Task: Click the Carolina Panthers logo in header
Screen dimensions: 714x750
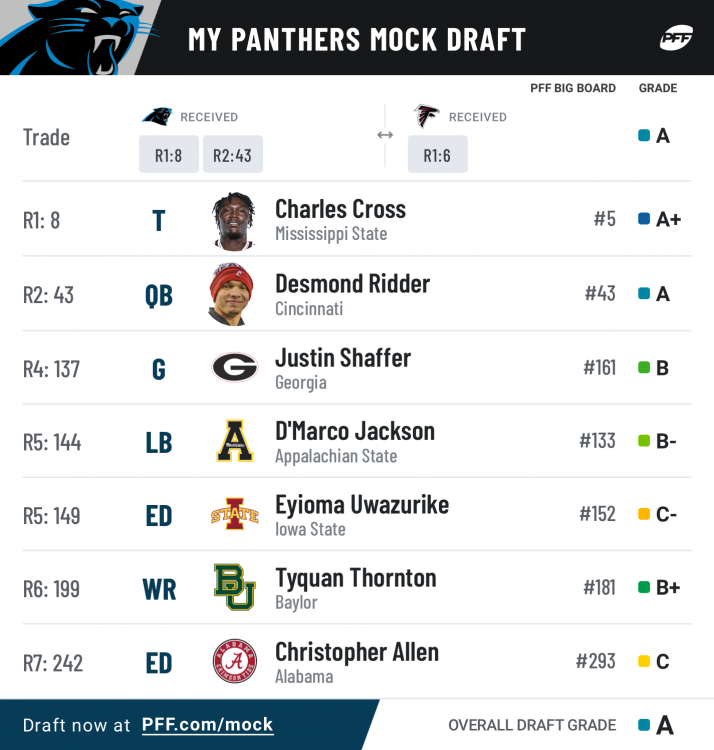Action: pyautogui.click(x=80, y=37)
